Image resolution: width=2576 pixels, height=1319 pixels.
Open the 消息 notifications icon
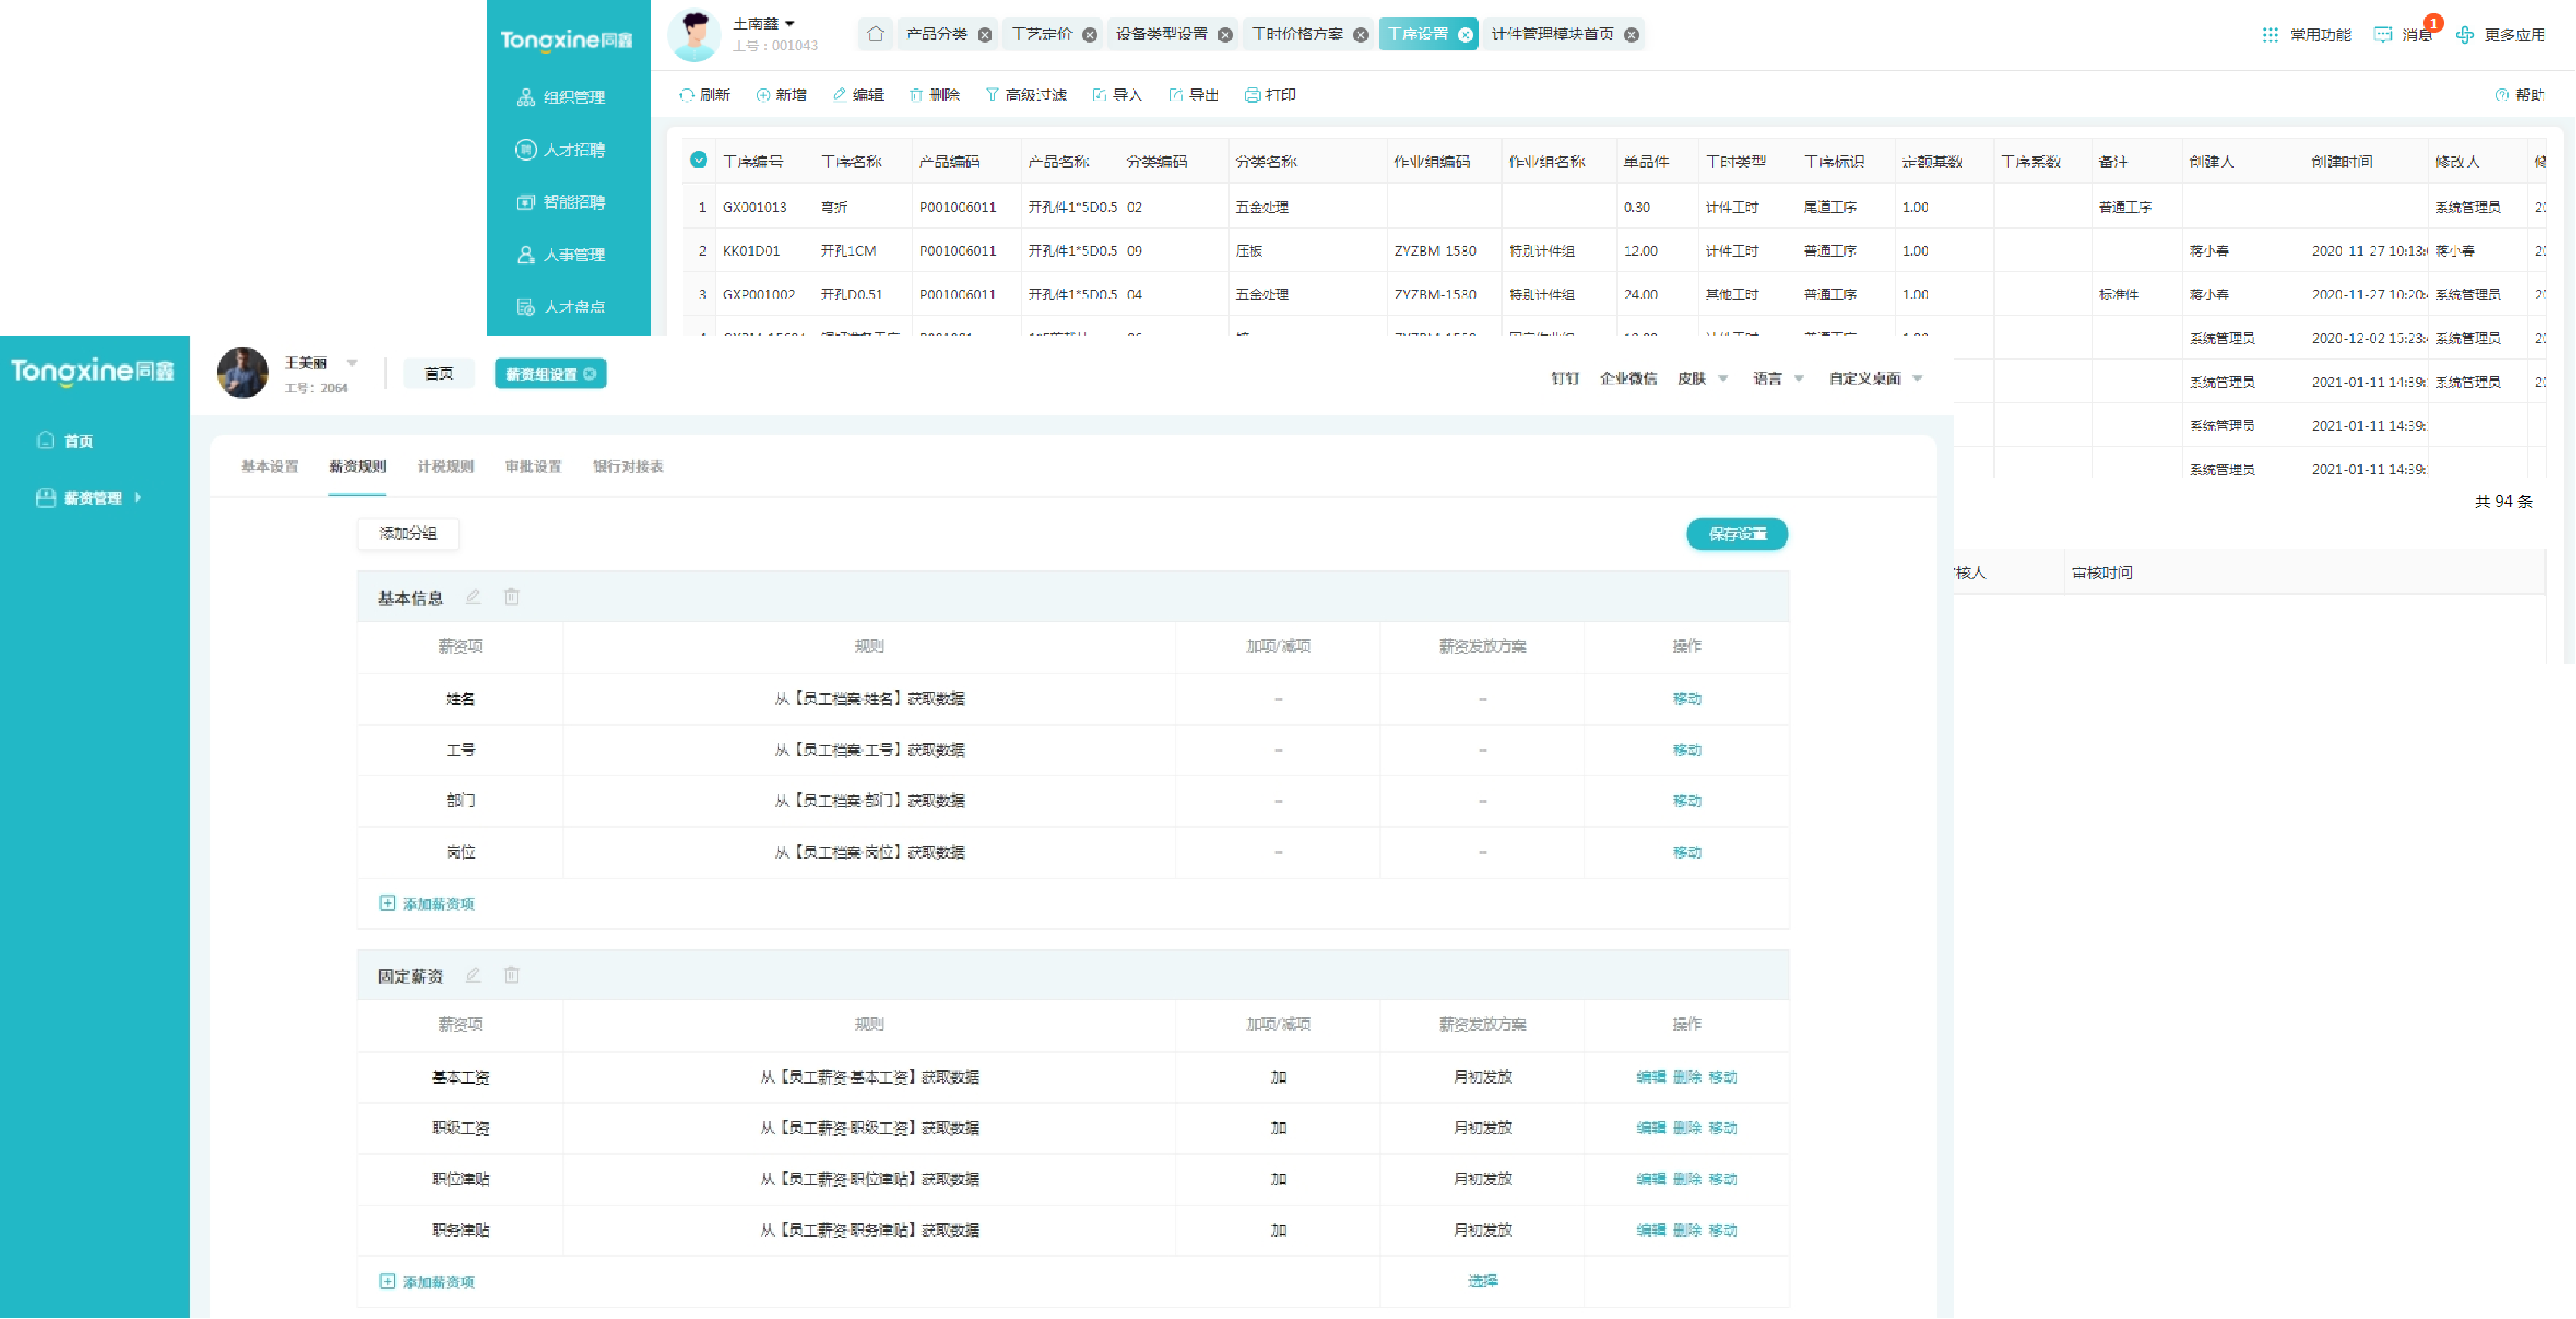(2383, 35)
